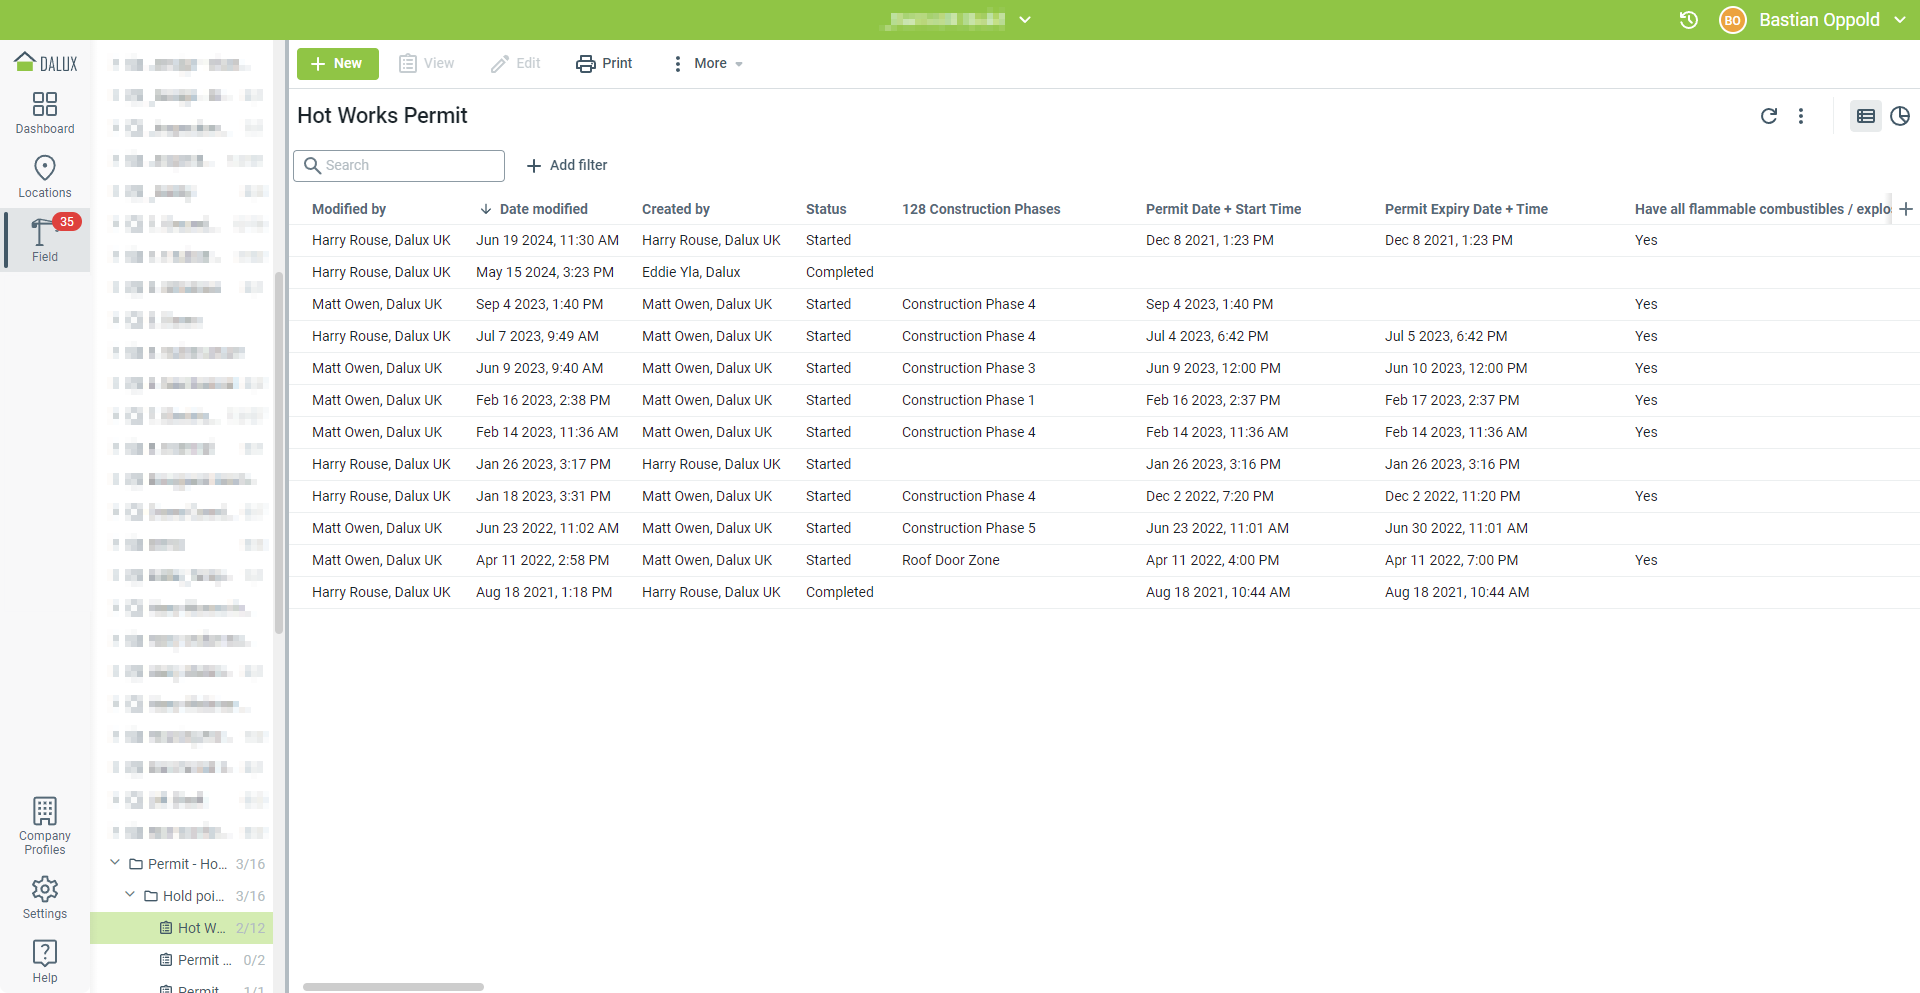Go to Locations in sidebar
The width and height of the screenshot is (1920, 993).
pyautogui.click(x=45, y=176)
